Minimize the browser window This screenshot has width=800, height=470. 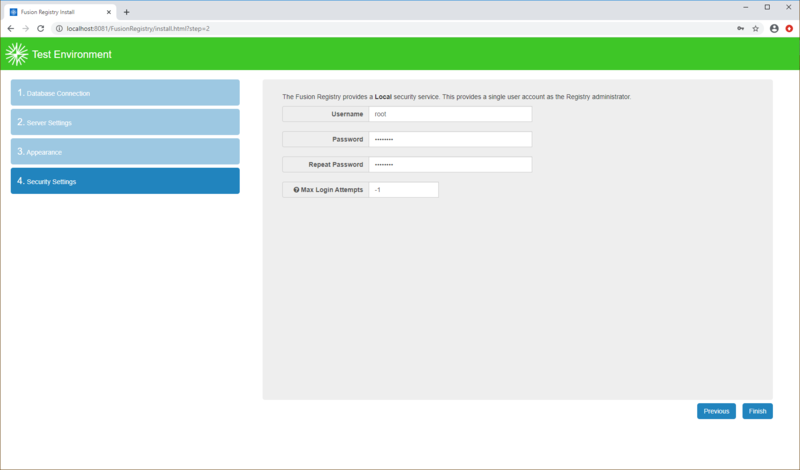pos(745,7)
